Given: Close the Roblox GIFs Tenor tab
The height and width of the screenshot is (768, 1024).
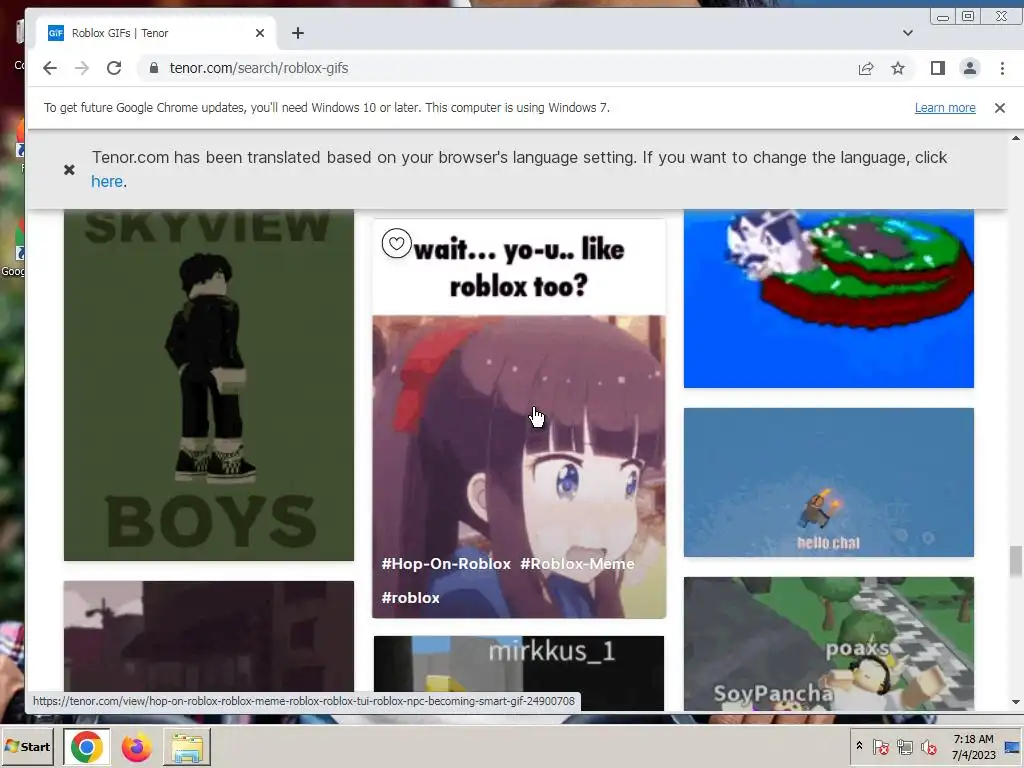Looking at the screenshot, I should click(x=260, y=33).
